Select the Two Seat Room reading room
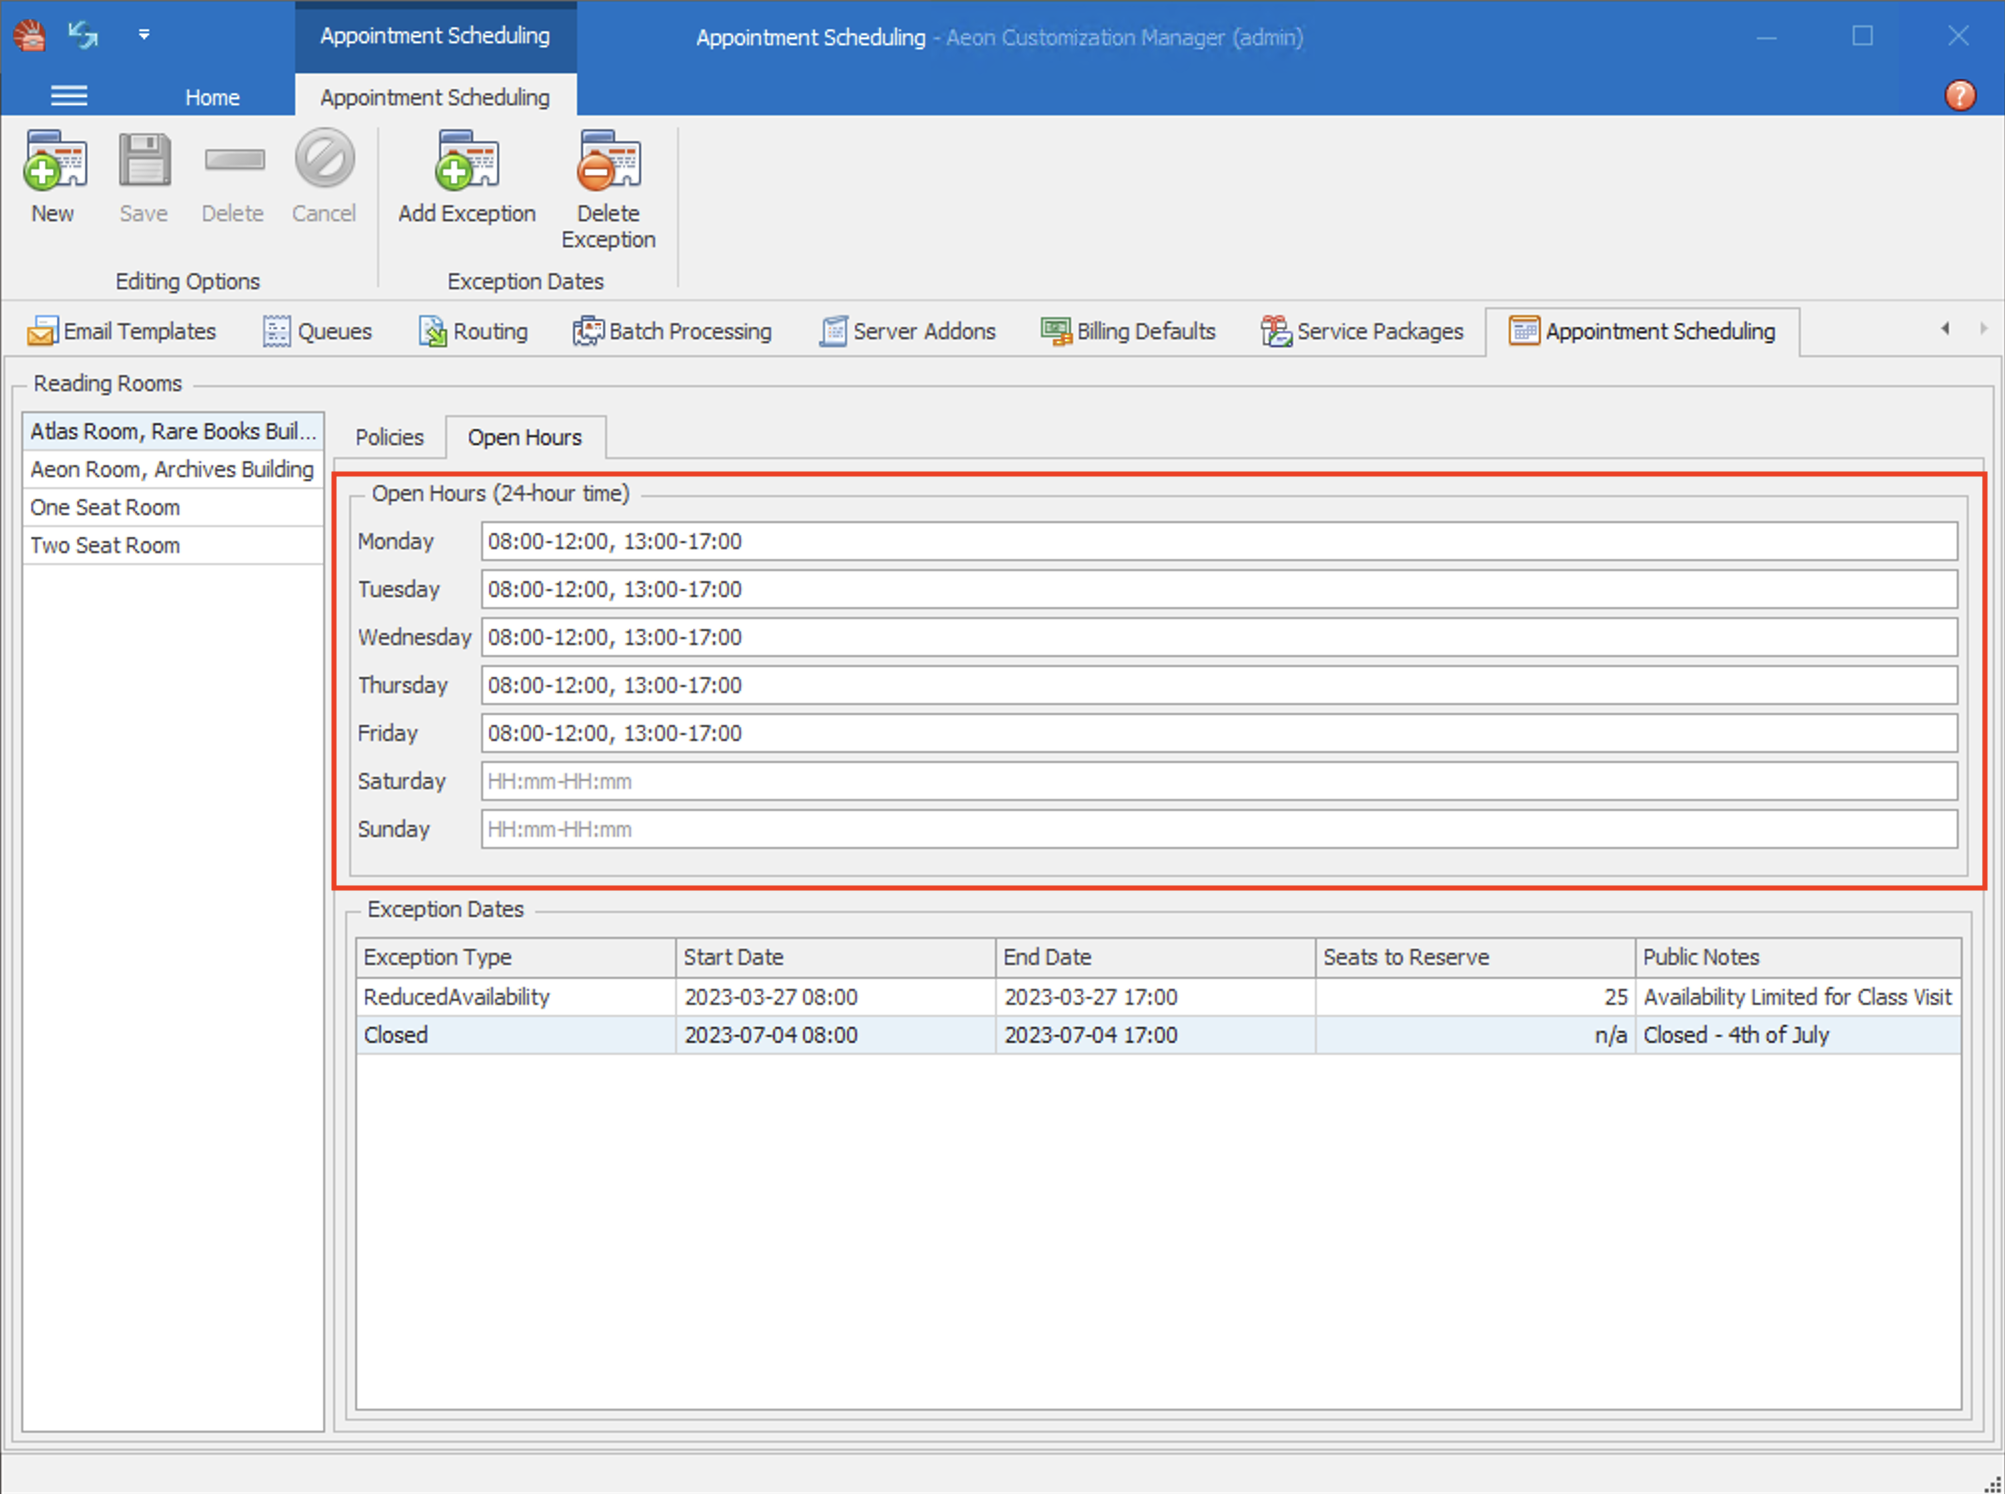 (x=104, y=545)
